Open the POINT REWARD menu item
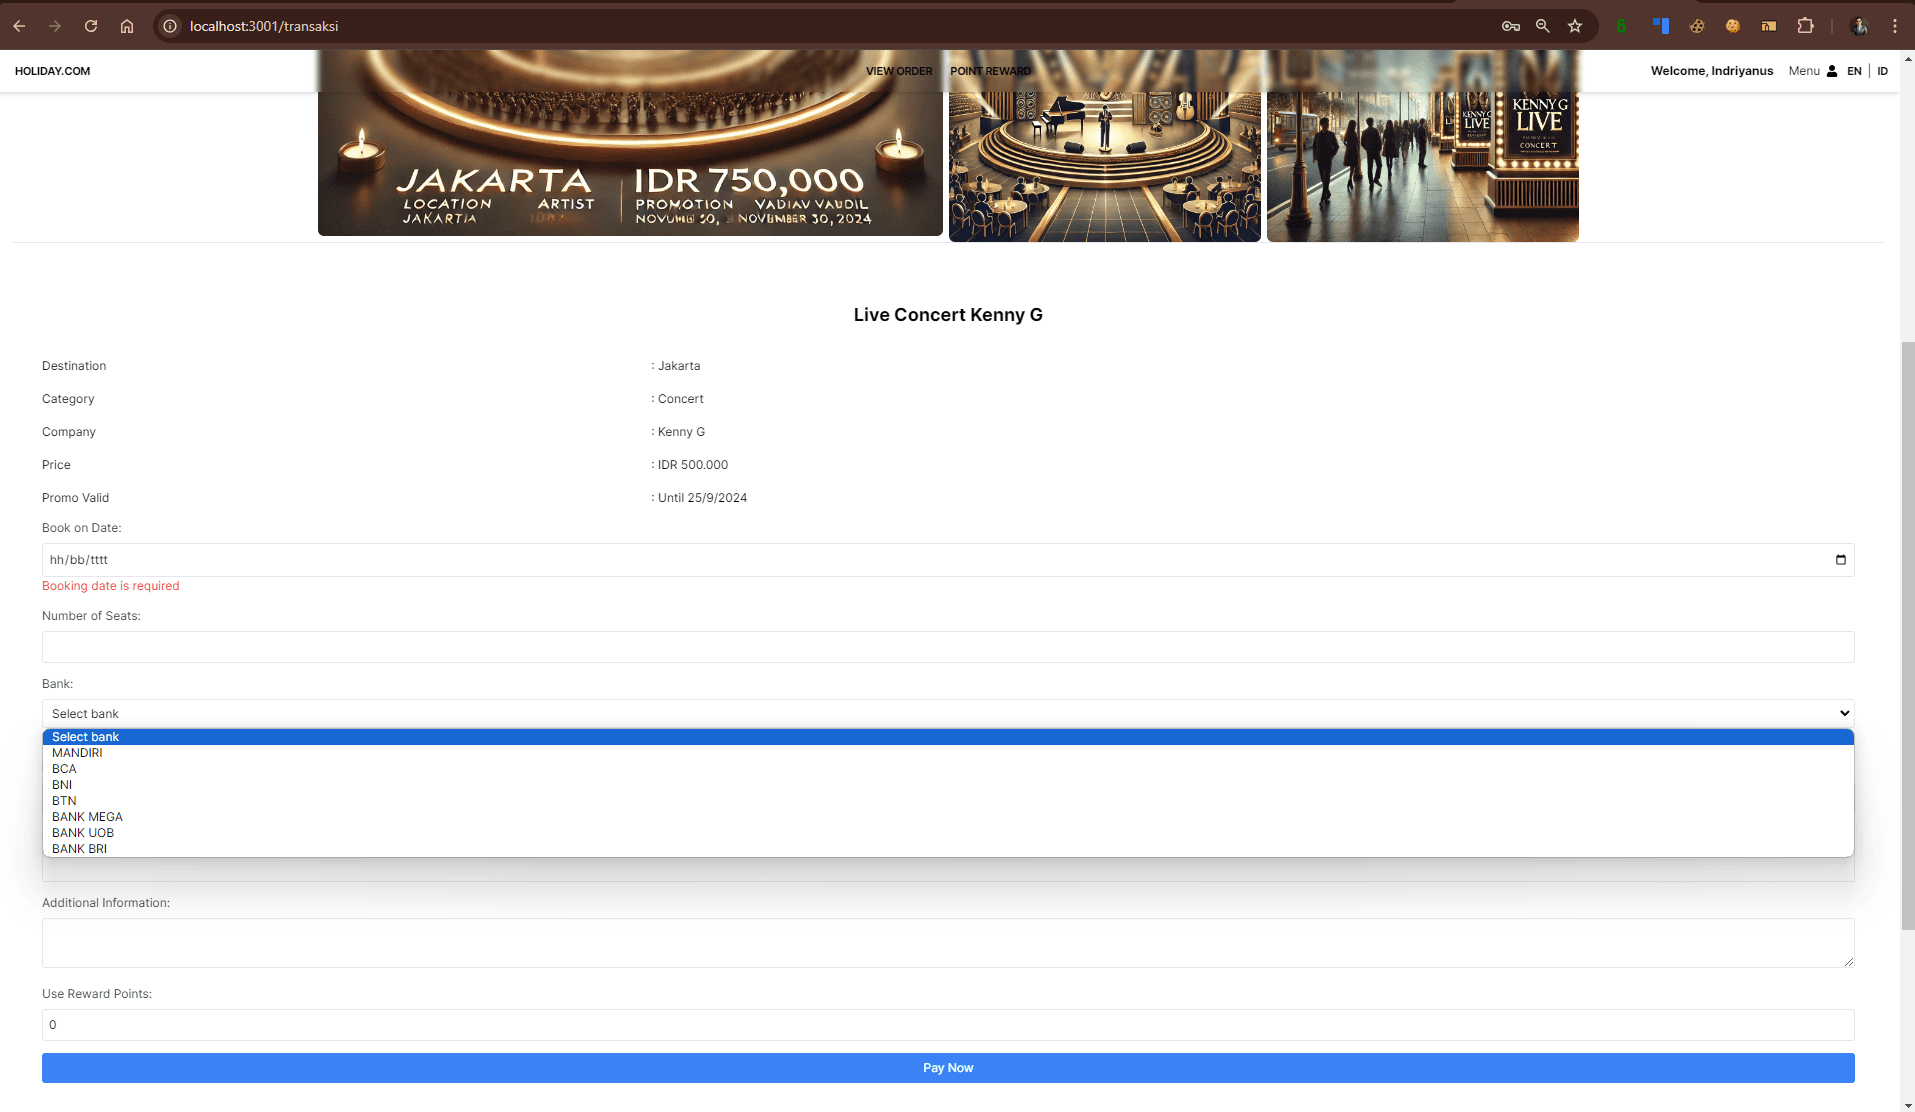Viewport: 1915px width, 1112px height. point(990,71)
